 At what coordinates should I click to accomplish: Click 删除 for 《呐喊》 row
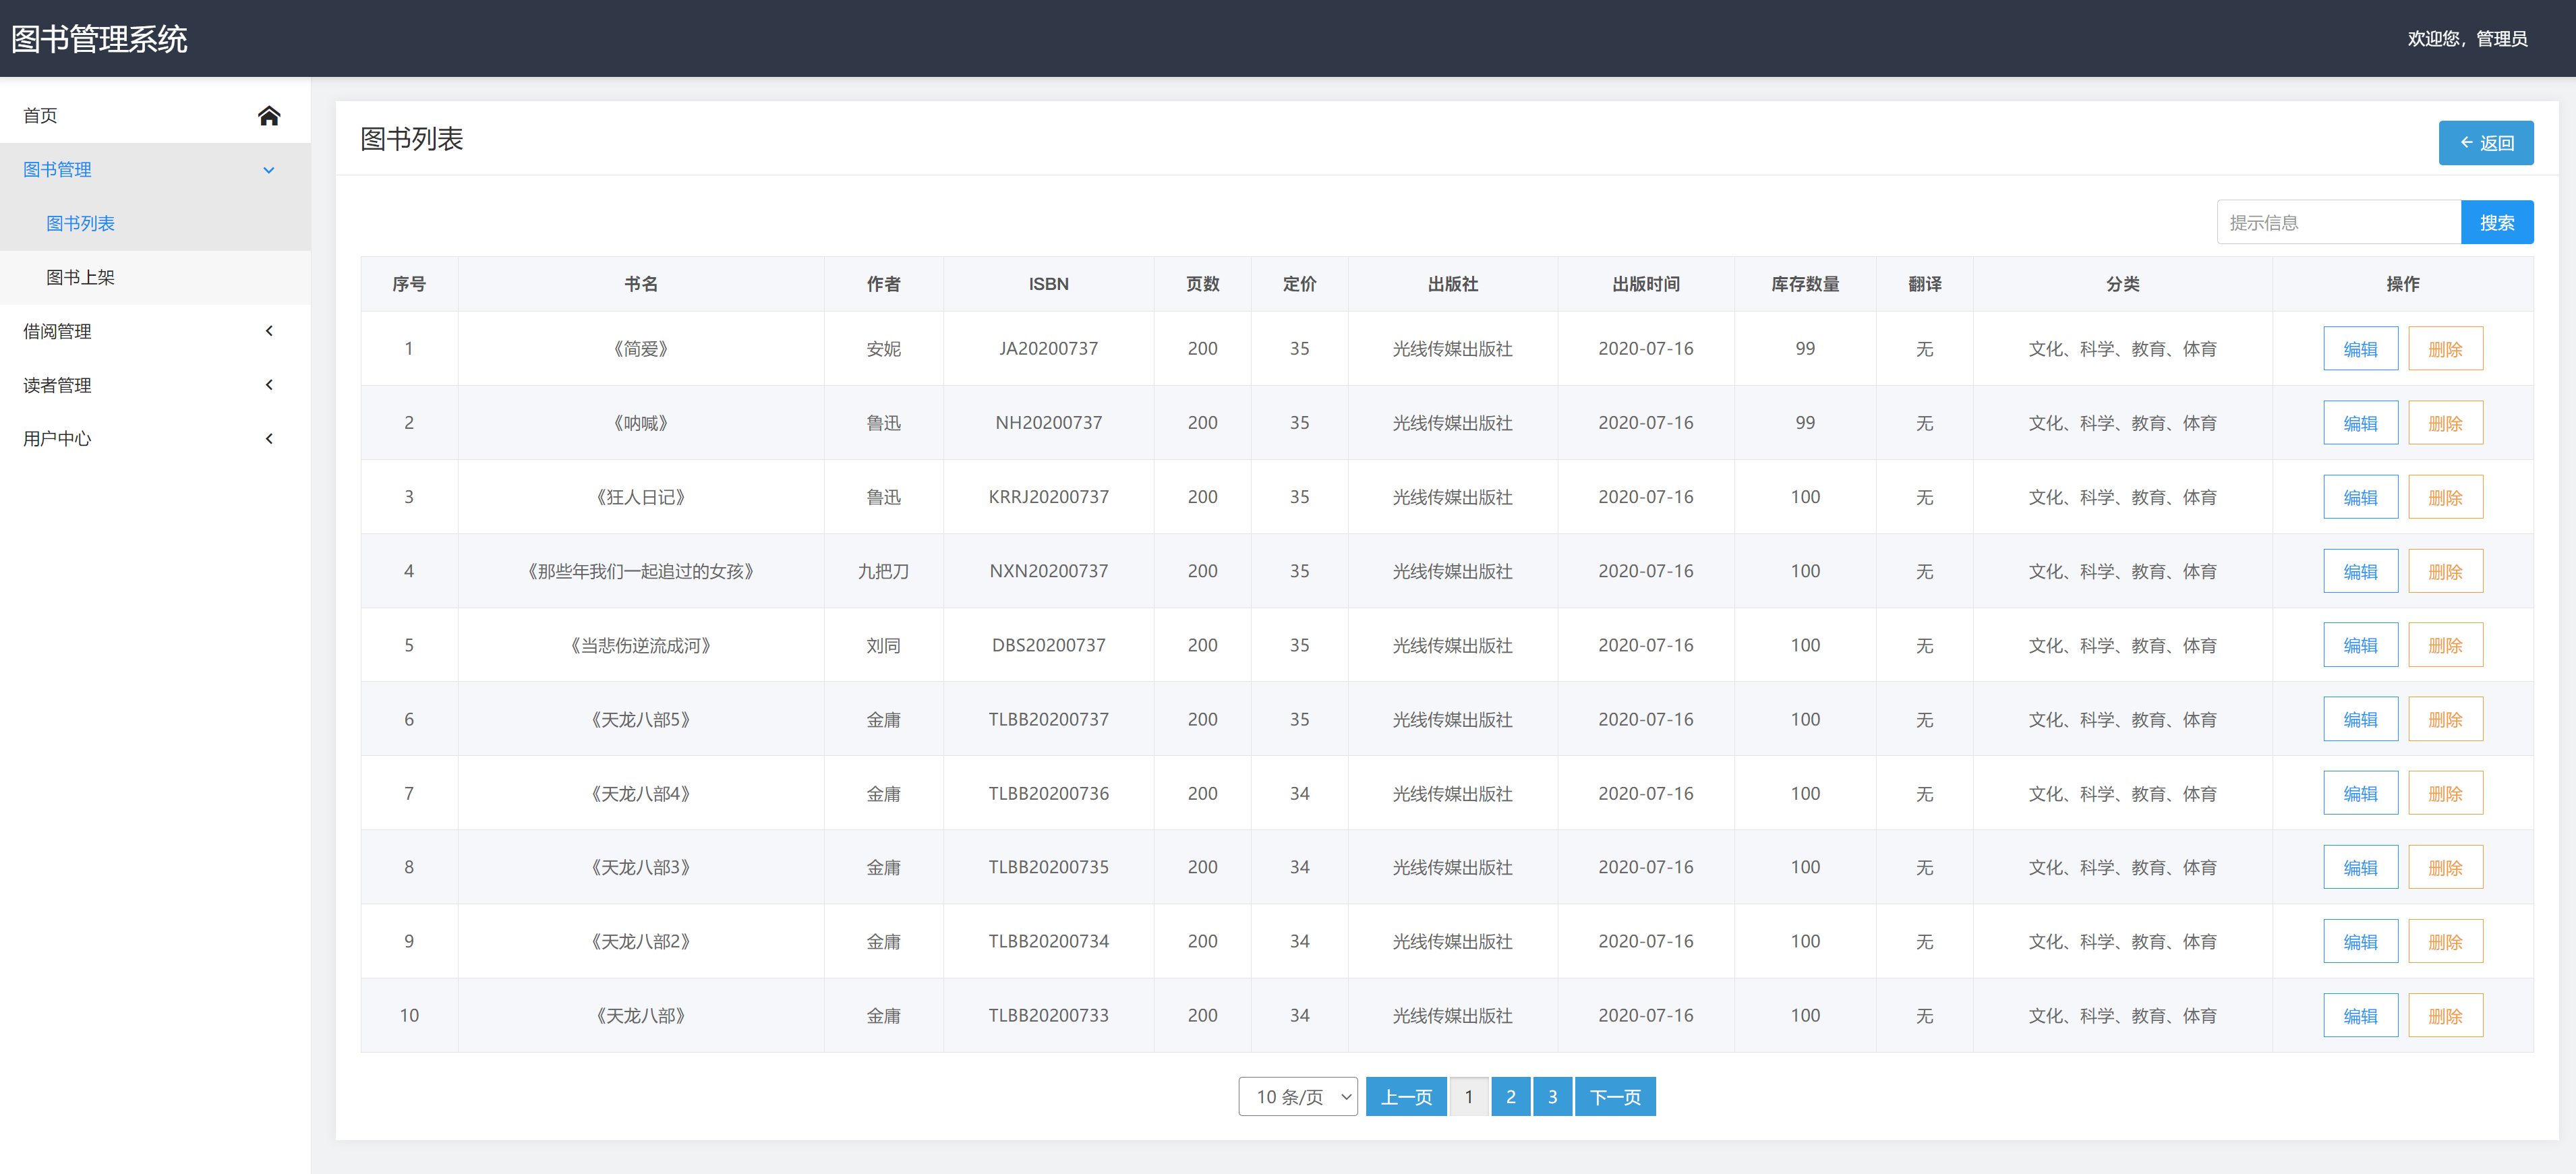(x=2445, y=423)
